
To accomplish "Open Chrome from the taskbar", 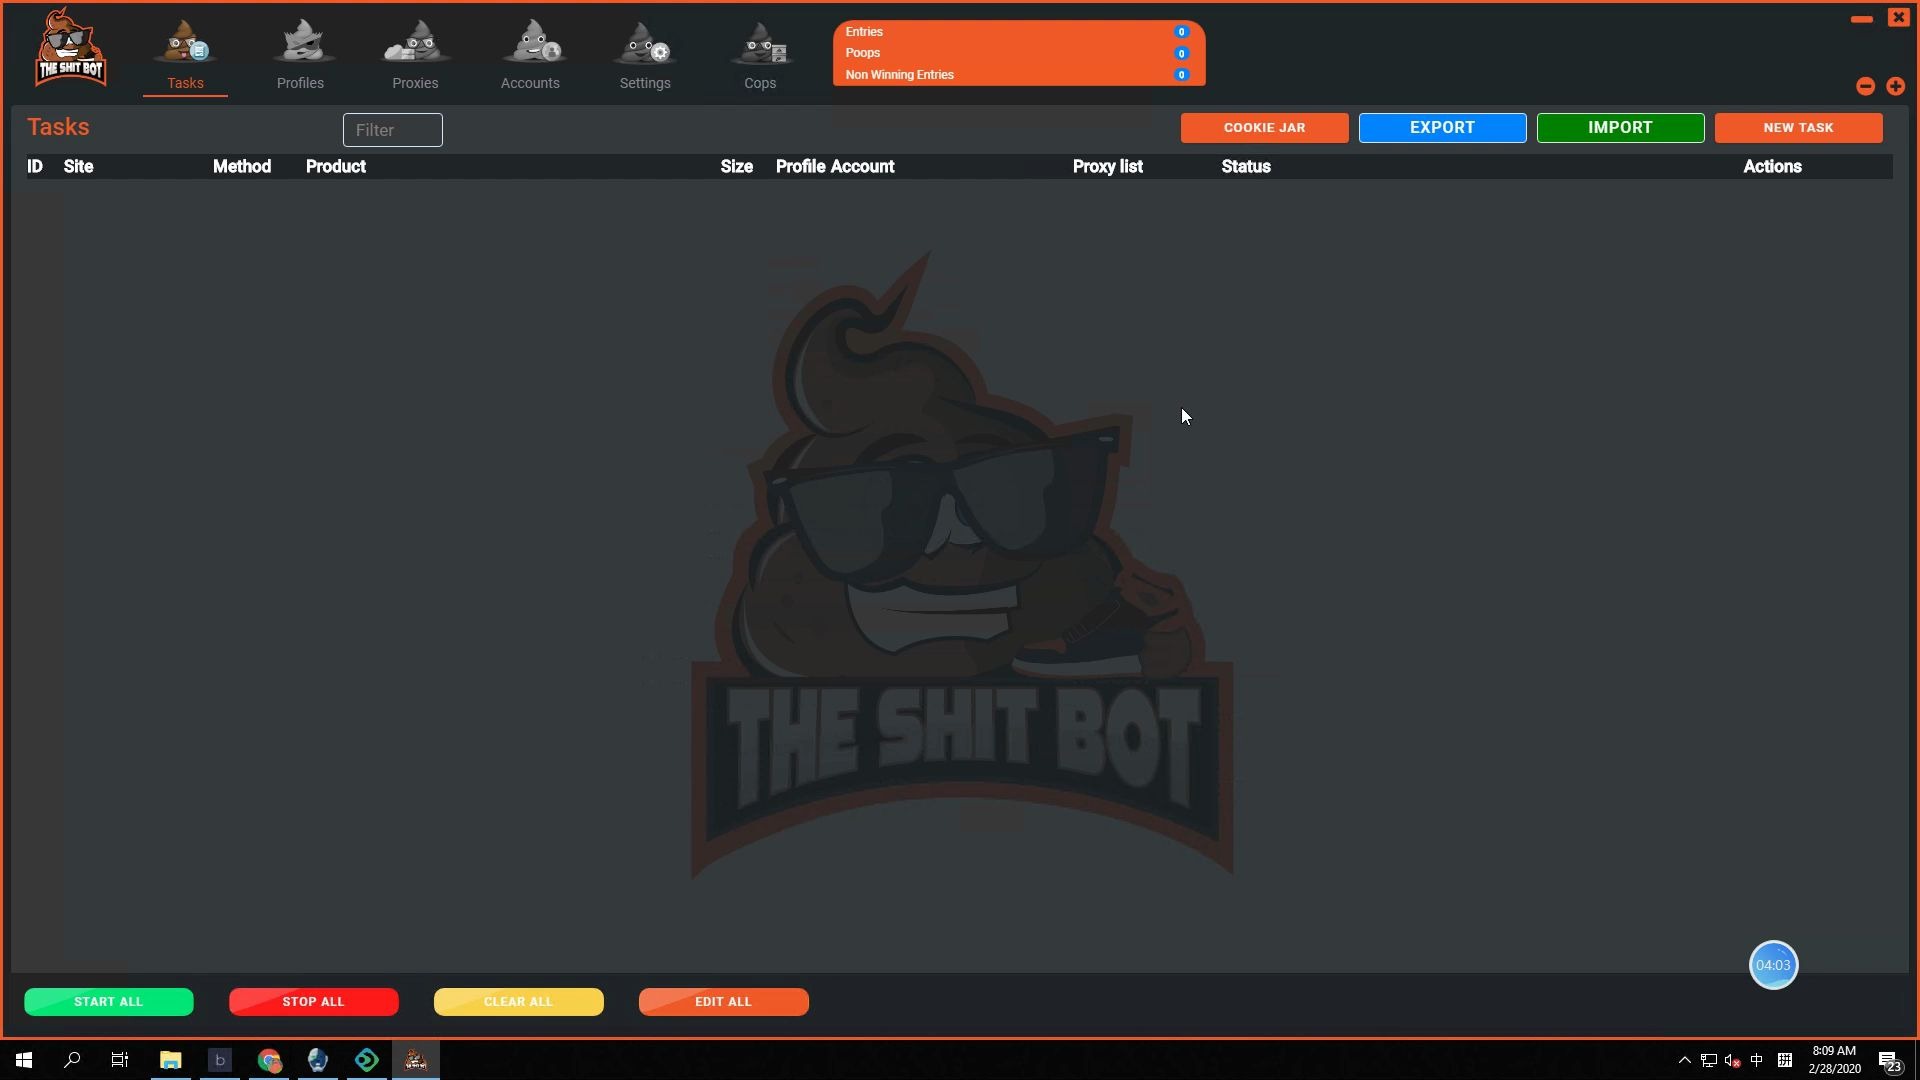I will tap(269, 1060).
